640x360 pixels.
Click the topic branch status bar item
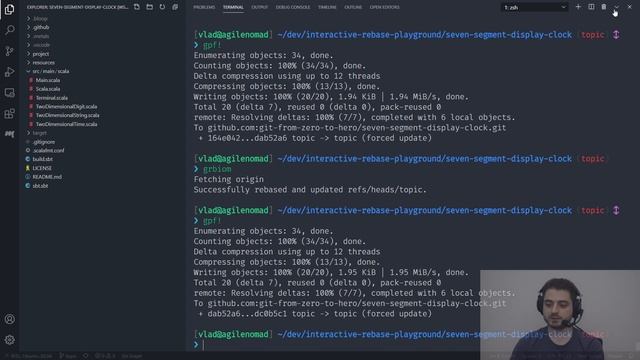coord(68,356)
